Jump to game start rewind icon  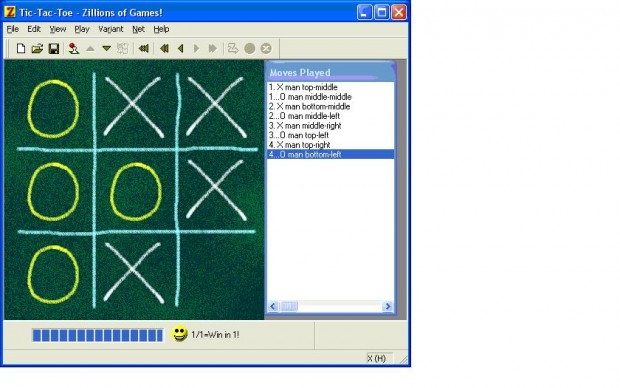click(143, 48)
